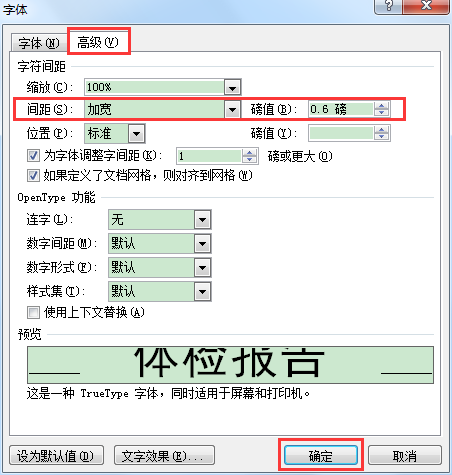Increase the position 磅值 with up arrow

(382, 130)
